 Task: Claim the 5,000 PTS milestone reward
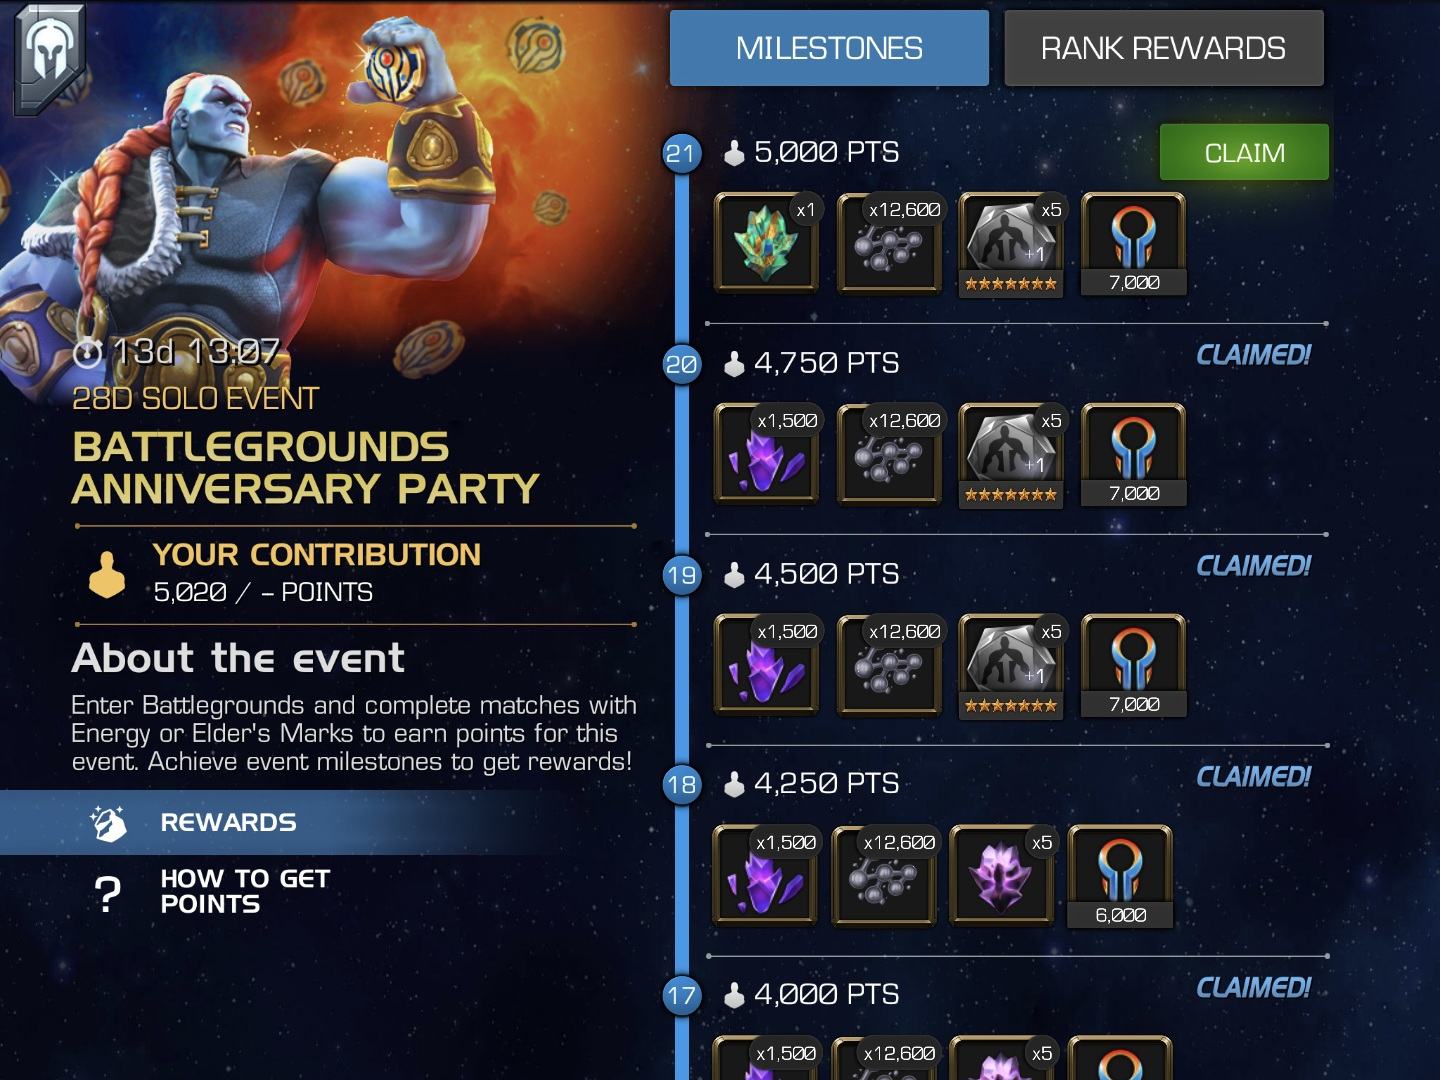[x=1244, y=152]
